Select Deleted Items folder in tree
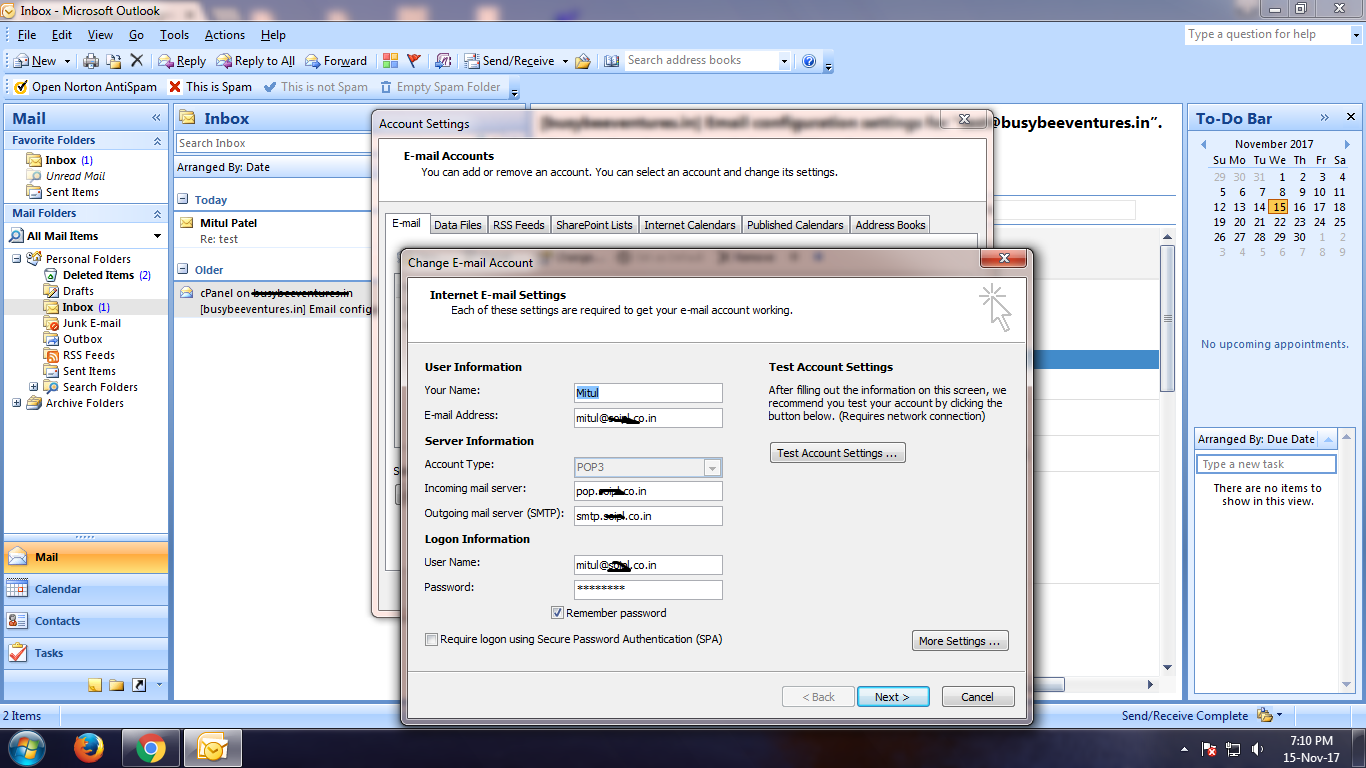 coord(97,275)
